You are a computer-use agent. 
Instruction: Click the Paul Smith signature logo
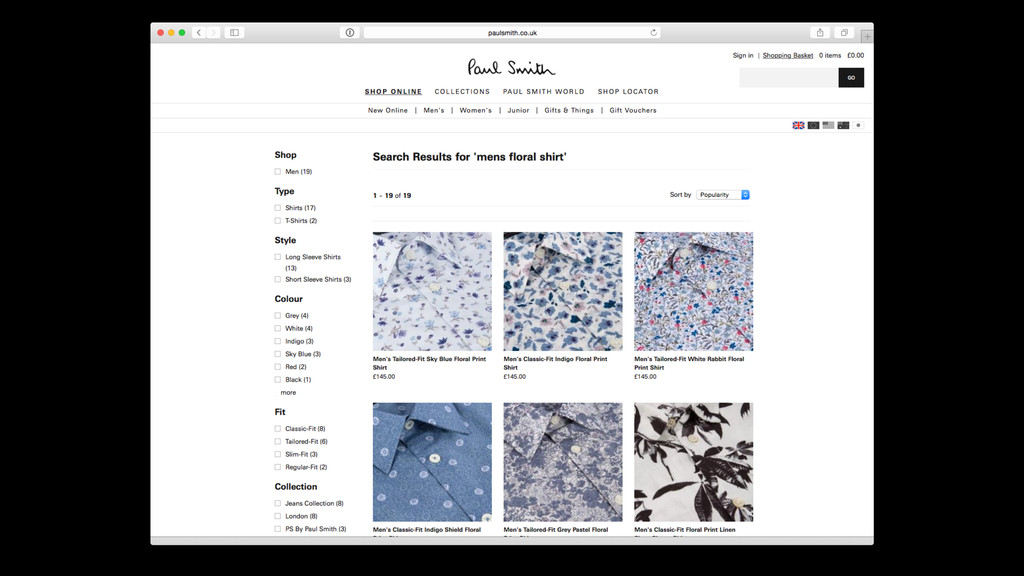(x=511, y=67)
